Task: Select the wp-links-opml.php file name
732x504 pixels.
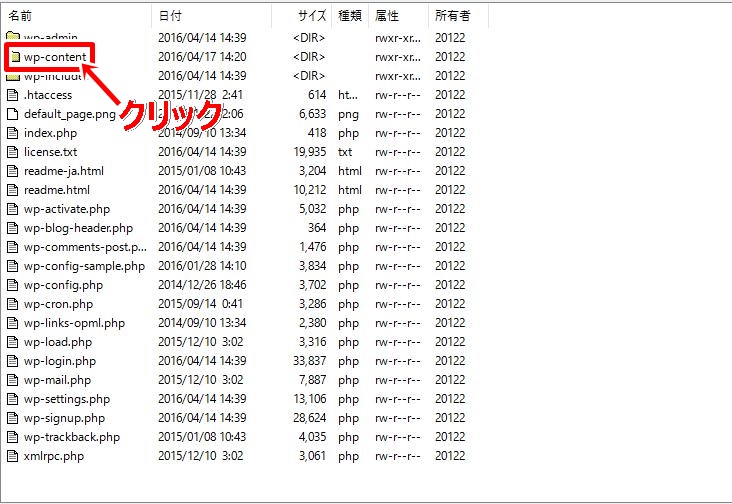Action: pos(75,323)
